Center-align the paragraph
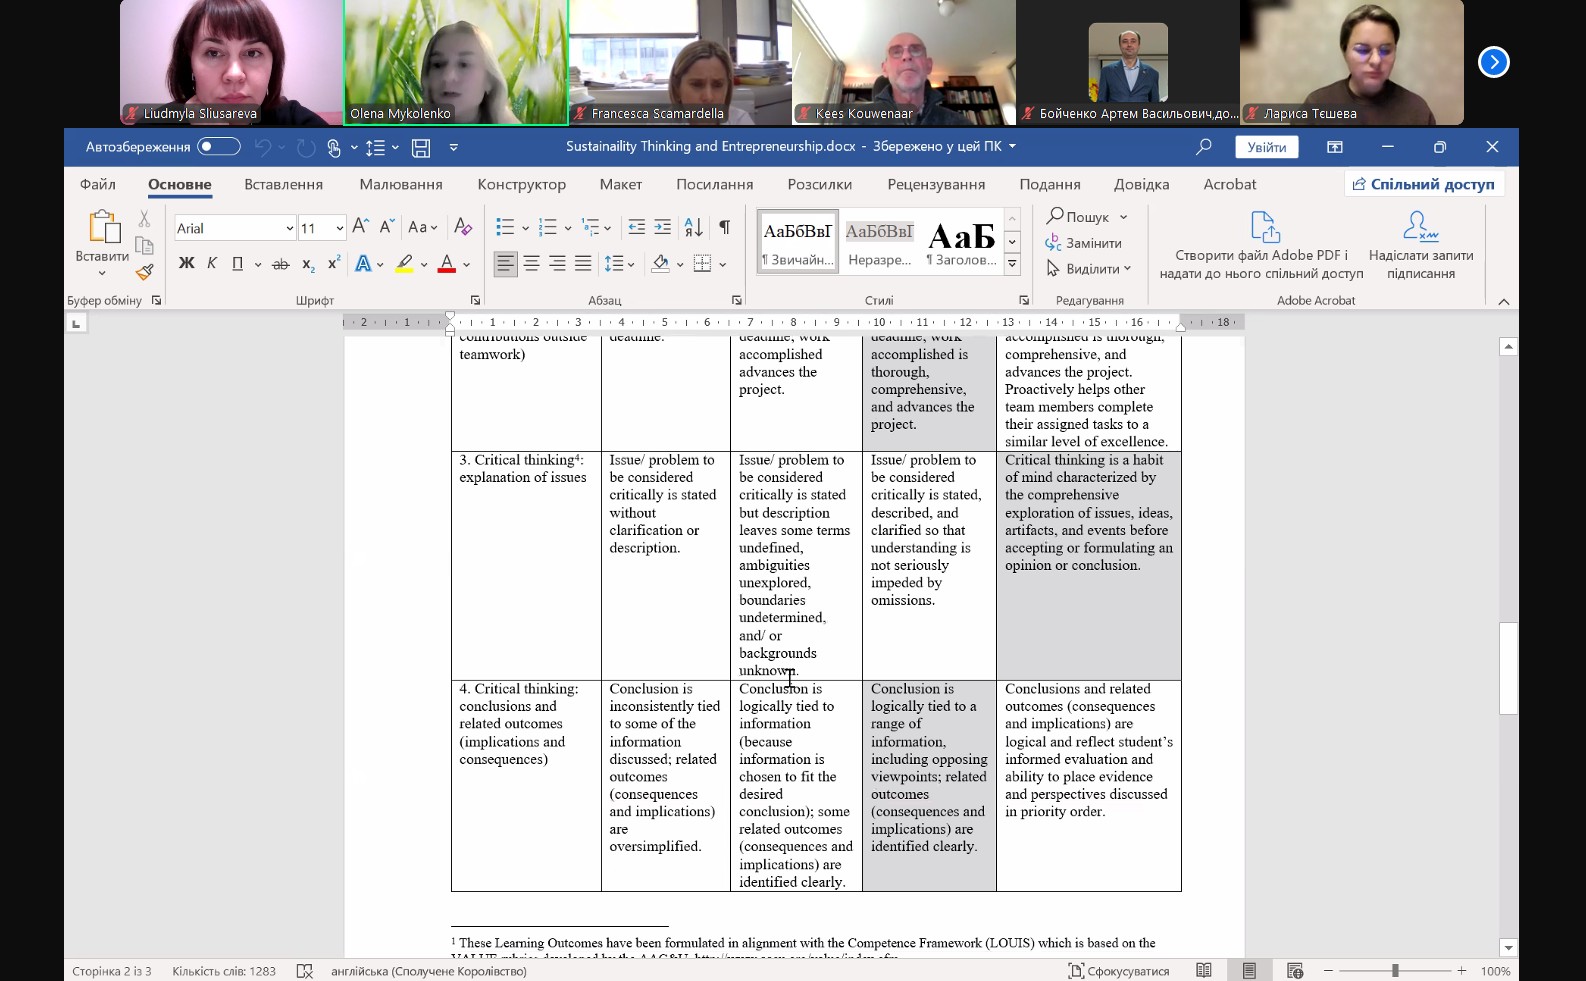Screen dimensions: 1586x981 click(532, 264)
